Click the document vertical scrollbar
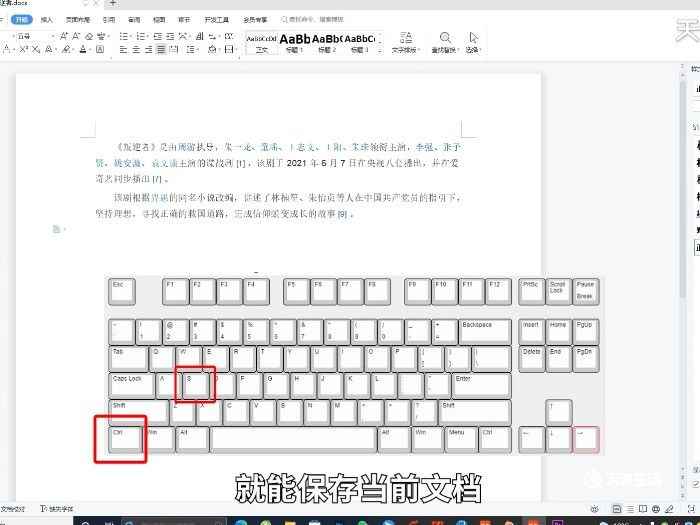 tap(682, 188)
